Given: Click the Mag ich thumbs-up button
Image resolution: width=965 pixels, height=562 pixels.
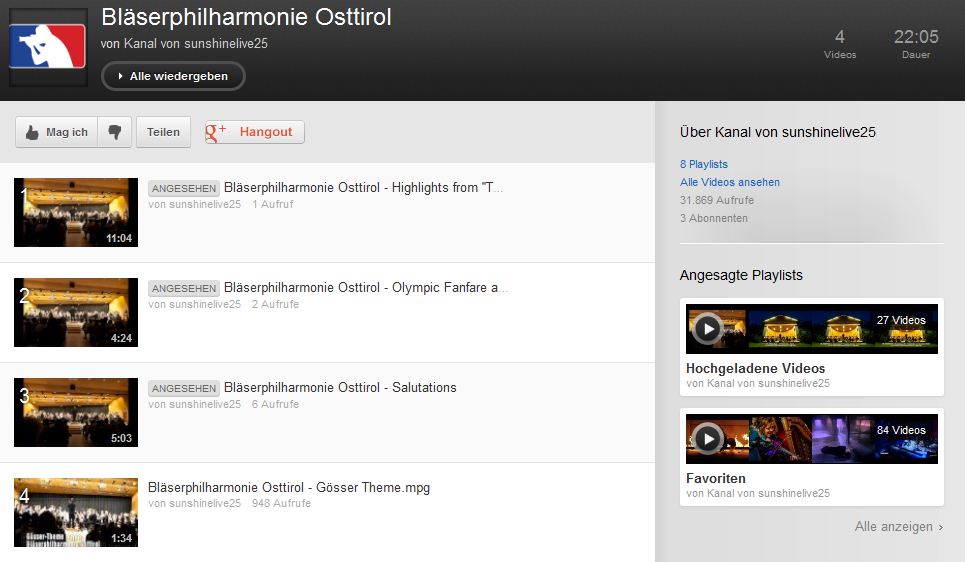Looking at the screenshot, I should [x=57, y=132].
